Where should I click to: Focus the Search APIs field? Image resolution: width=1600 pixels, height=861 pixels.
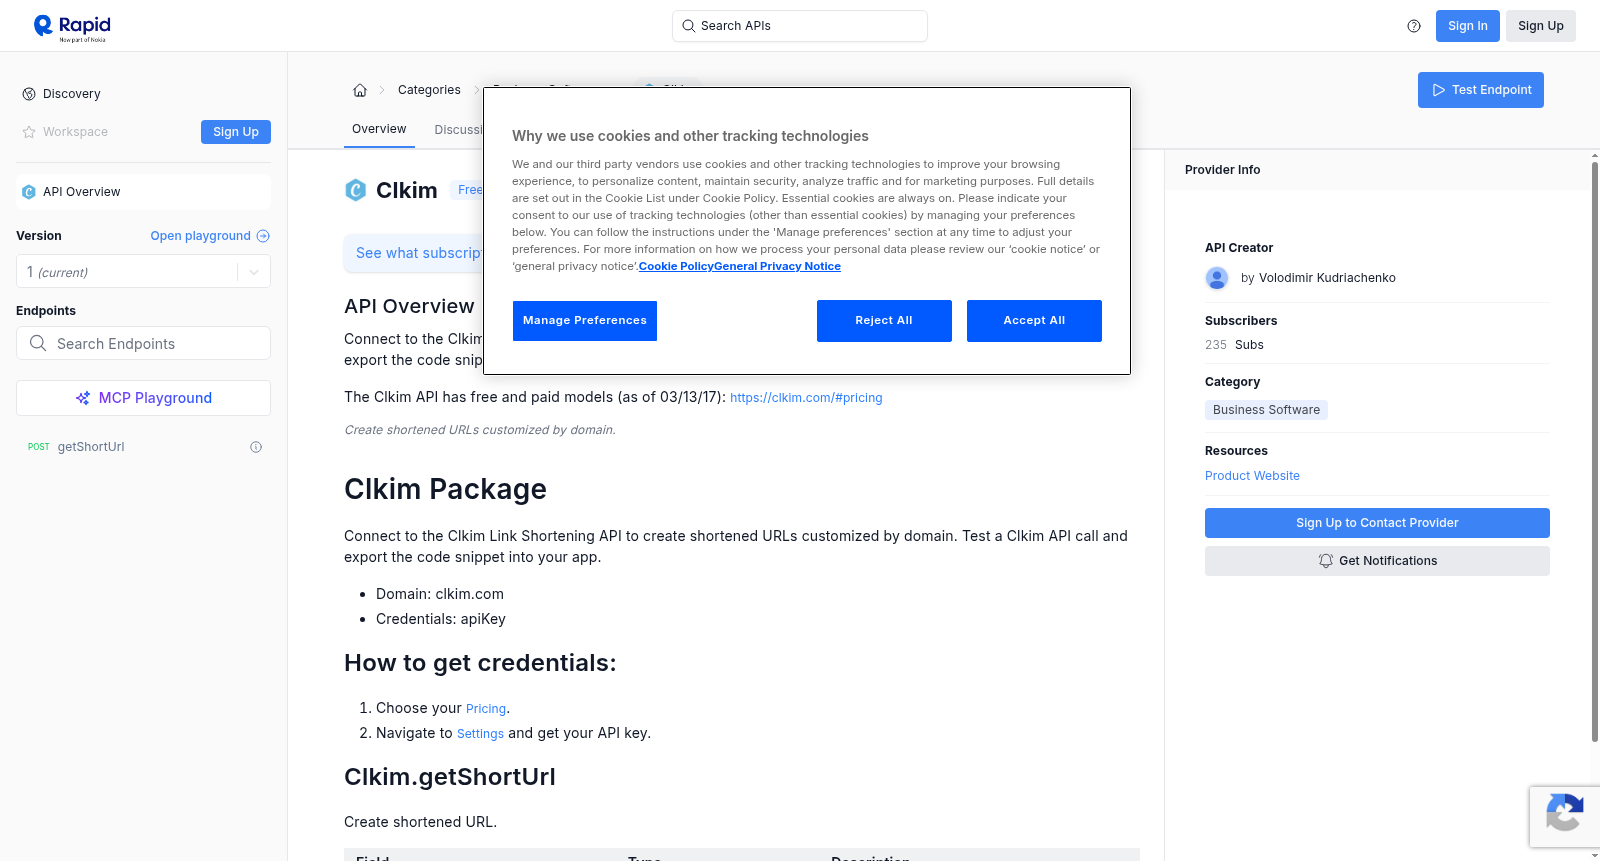pyautogui.click(x=800, y=26)
